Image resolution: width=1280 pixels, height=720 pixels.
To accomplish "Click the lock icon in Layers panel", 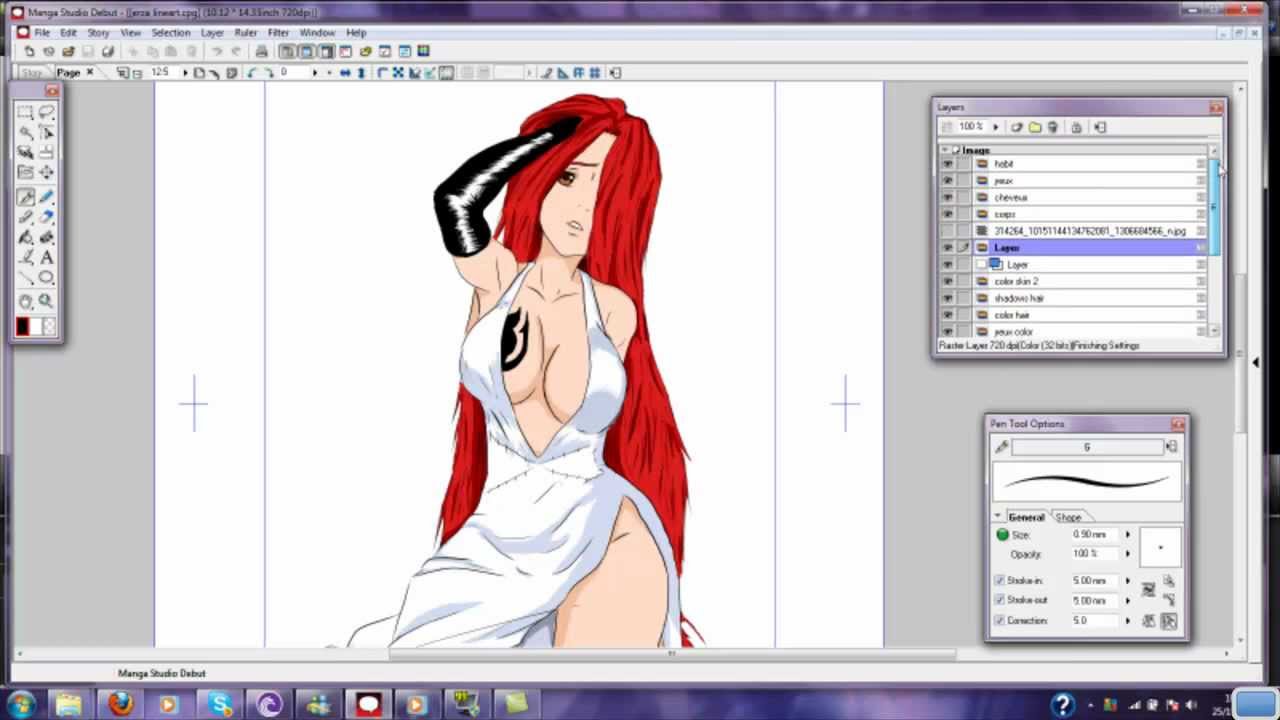I will point(1076,127).
